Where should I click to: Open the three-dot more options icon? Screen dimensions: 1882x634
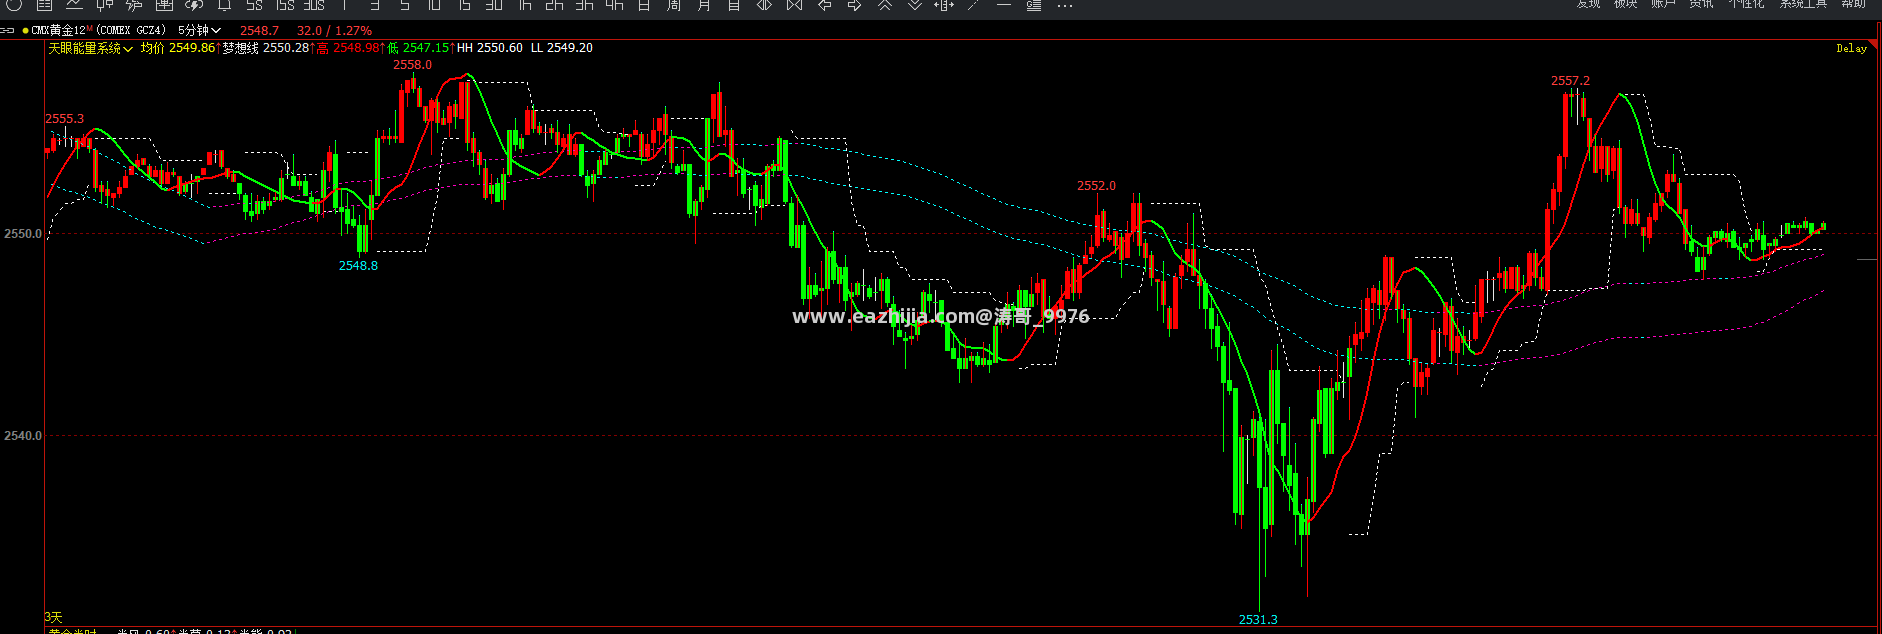coord(1065,6)
